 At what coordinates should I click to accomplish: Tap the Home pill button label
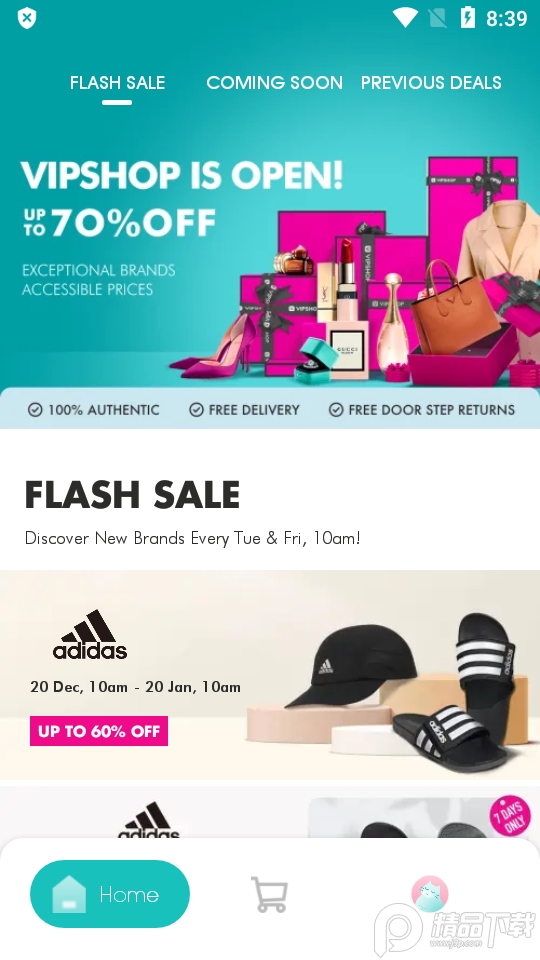pyautogui.click(x=129, y=894)
